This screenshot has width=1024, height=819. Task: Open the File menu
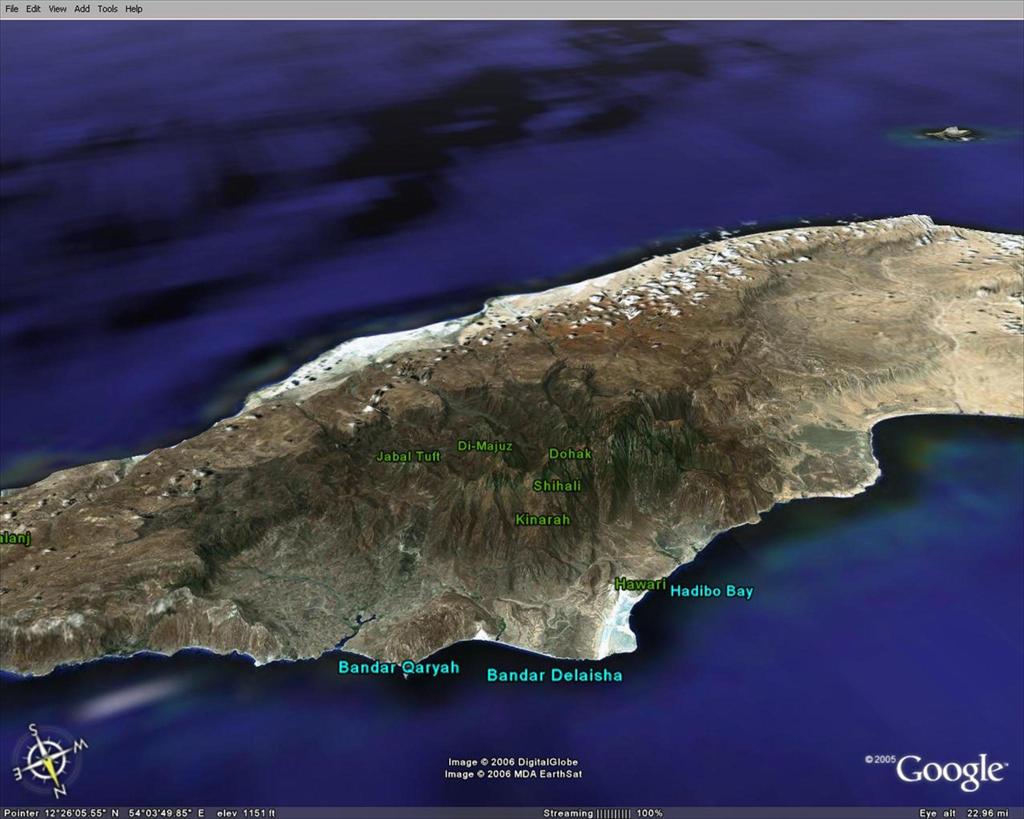coord(12,9)
